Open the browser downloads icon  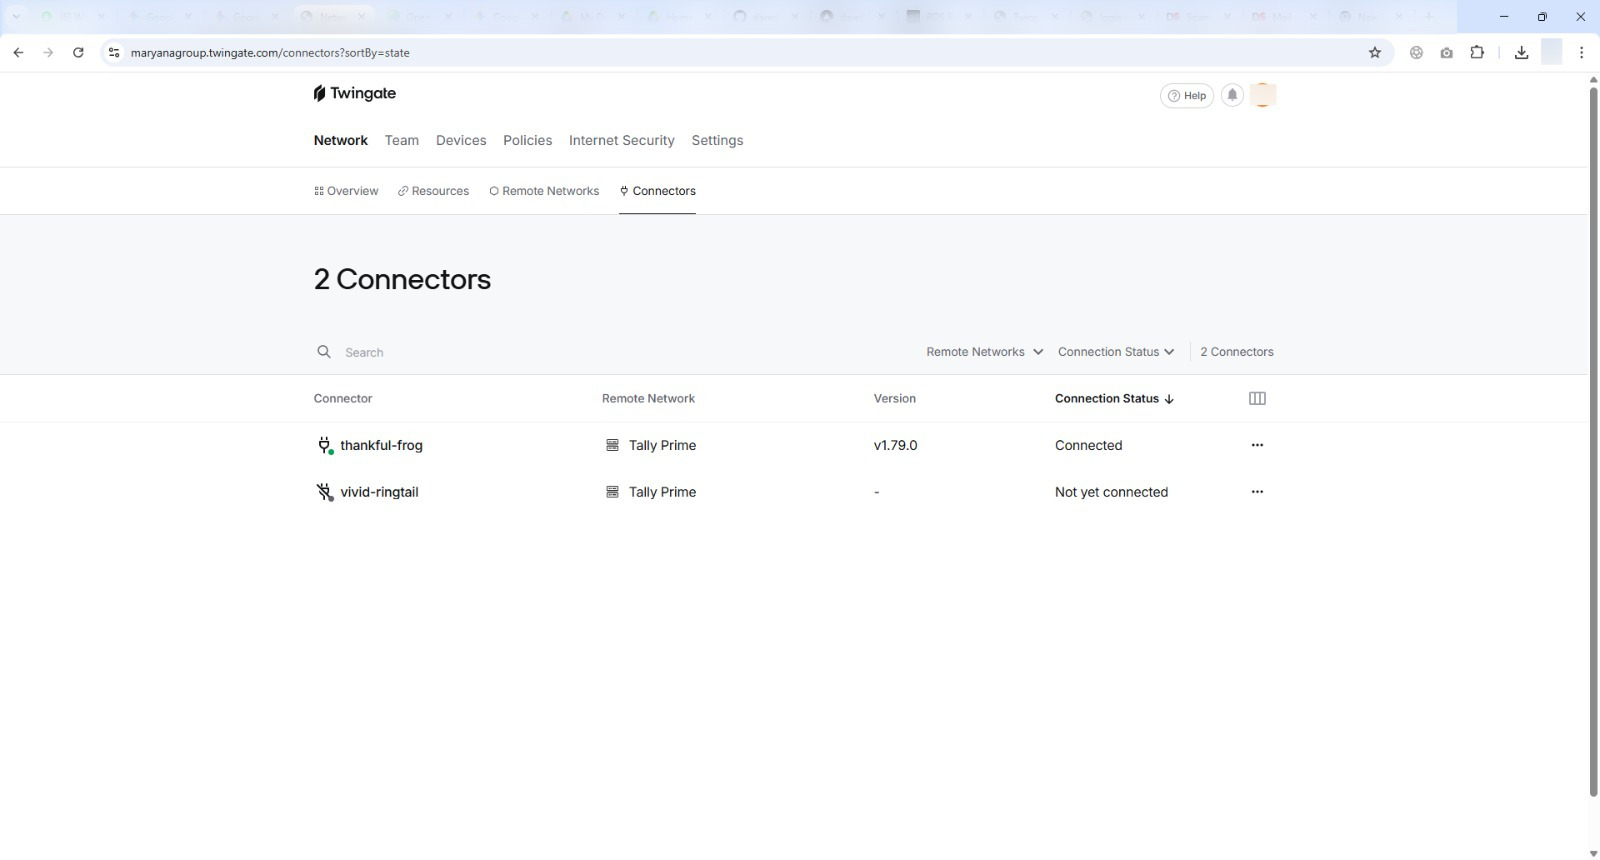pyautogui.click(x=1521, y=53)
